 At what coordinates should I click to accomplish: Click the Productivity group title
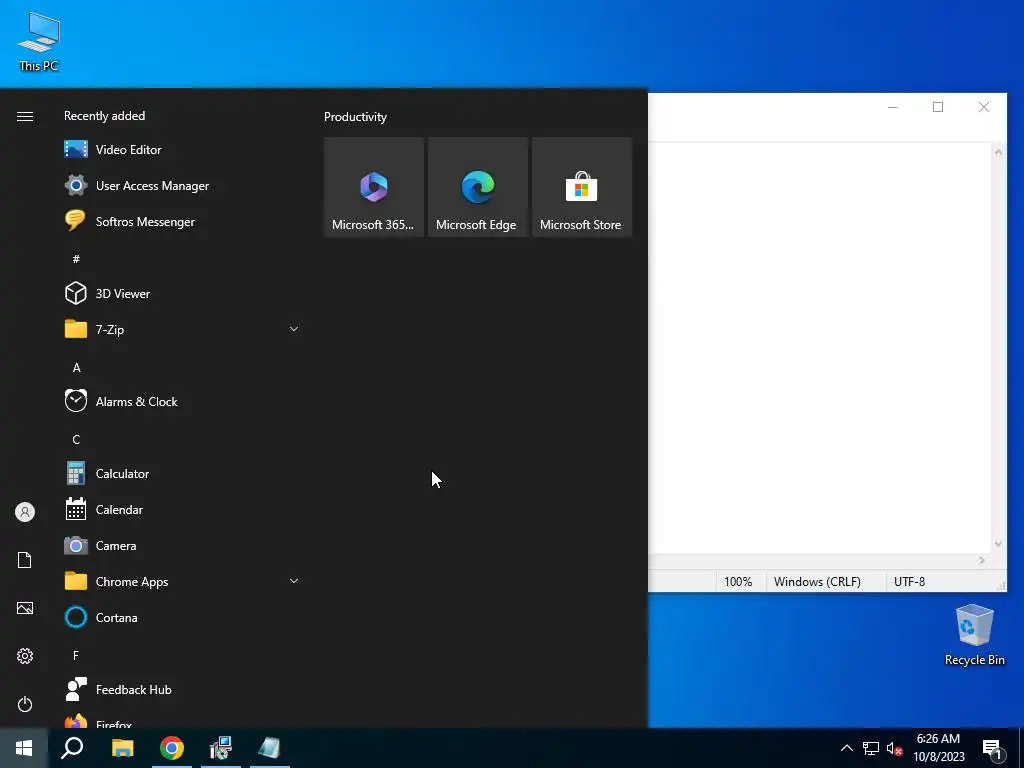point(355,117)
